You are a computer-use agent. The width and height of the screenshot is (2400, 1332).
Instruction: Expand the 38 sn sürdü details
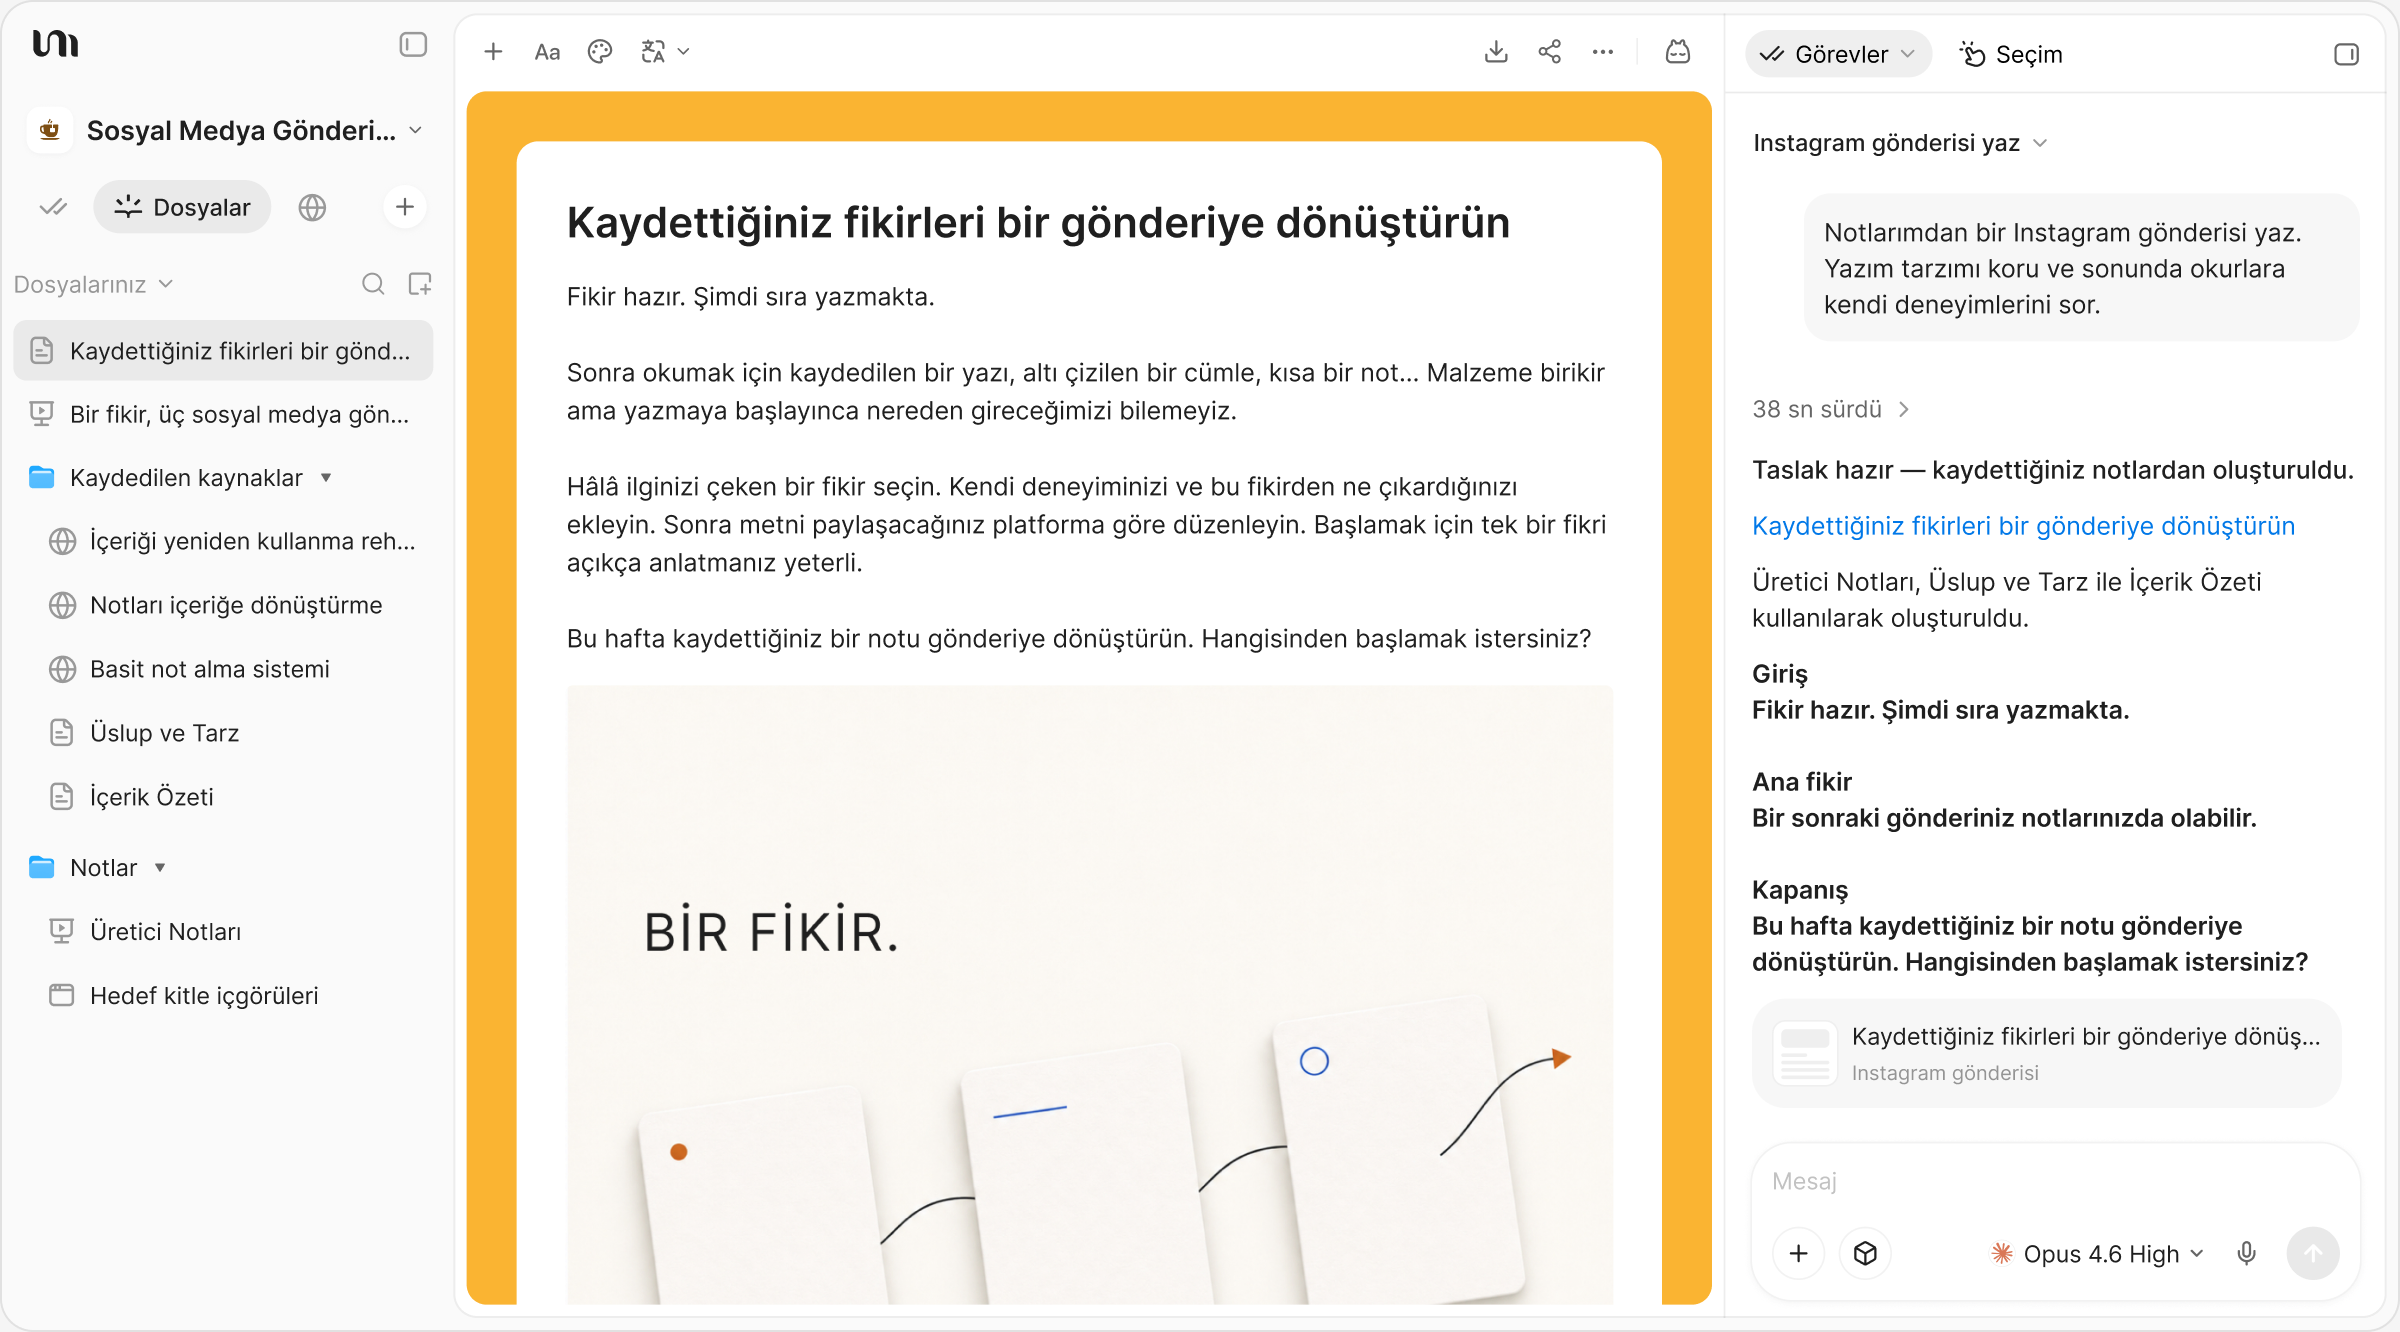click(x=1831, y=409)
